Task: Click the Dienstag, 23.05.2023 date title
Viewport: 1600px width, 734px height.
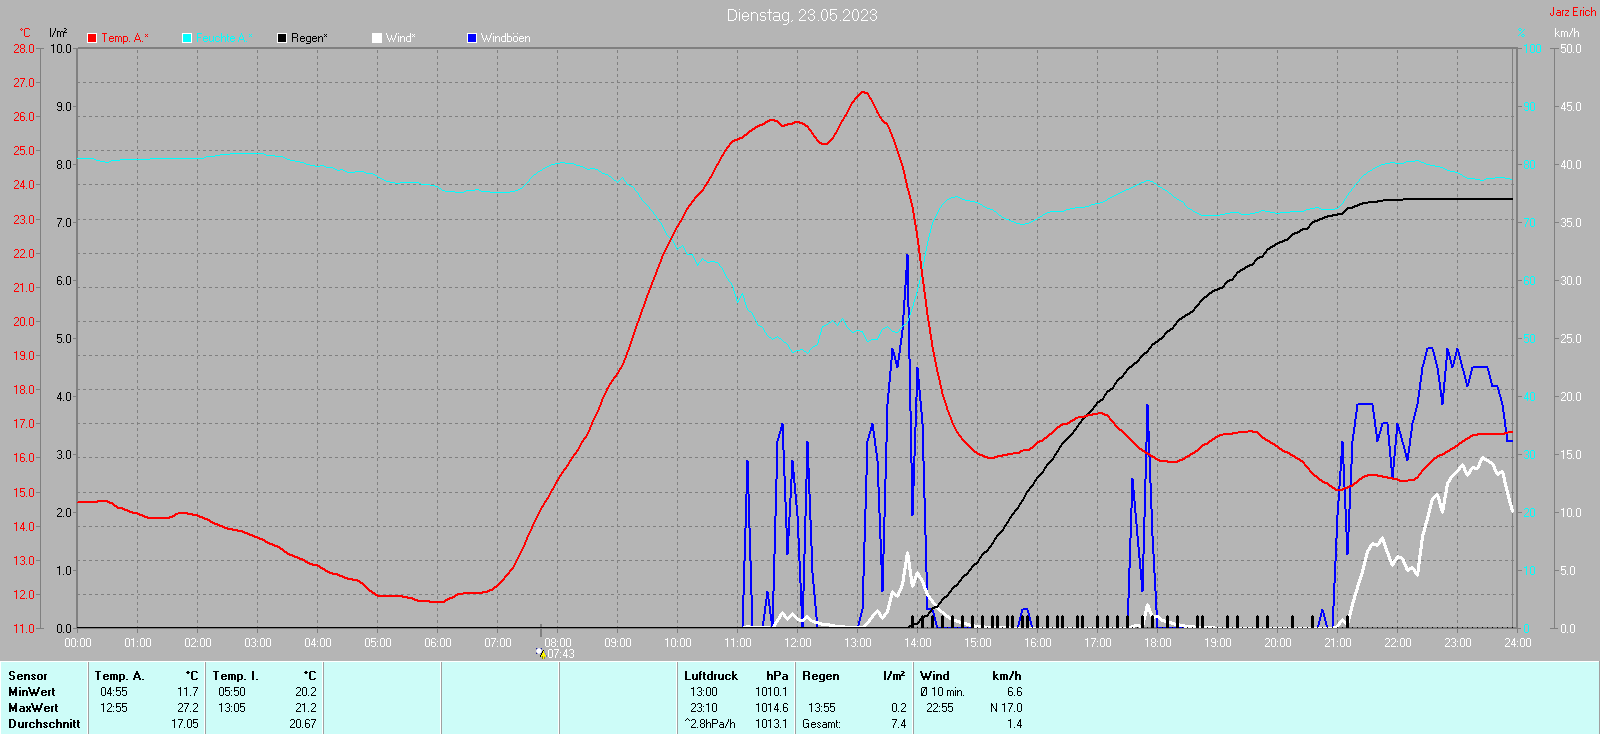Action: (801, 15)
